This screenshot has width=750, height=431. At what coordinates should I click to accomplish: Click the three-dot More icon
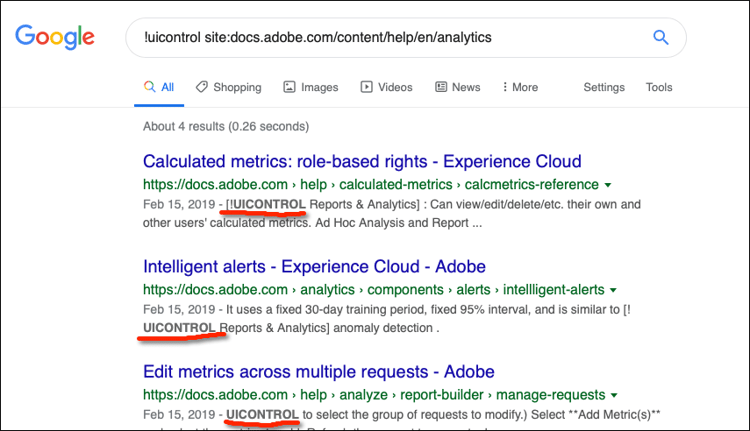504,87
